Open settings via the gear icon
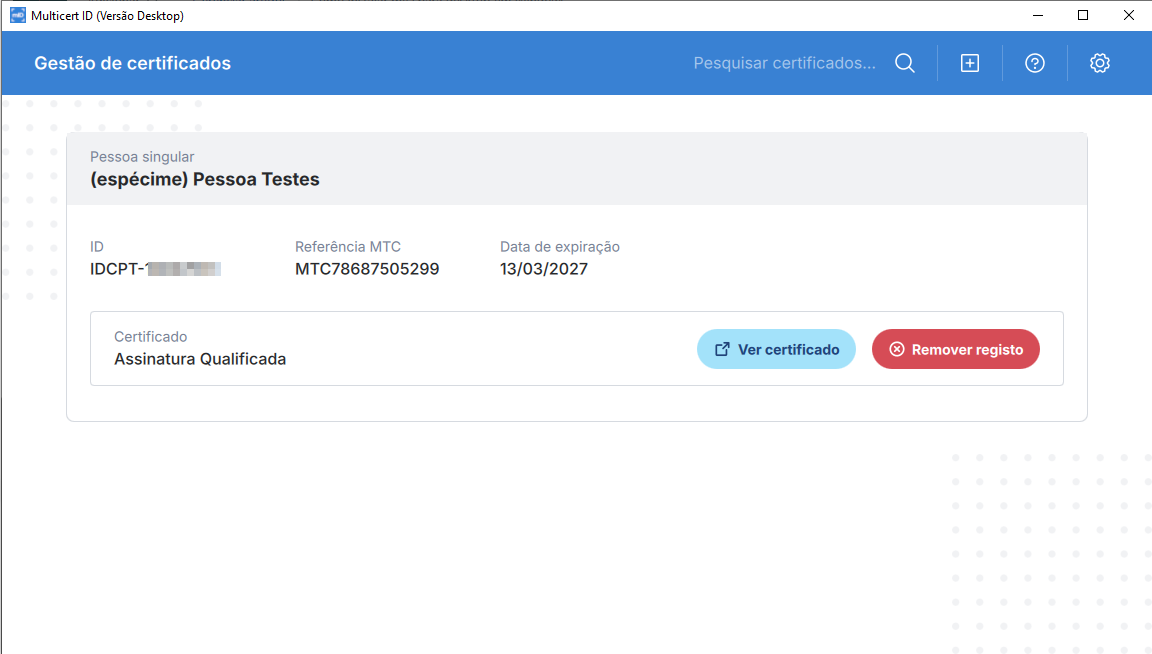This screenshot has height=654, width=1152. 1099,63
